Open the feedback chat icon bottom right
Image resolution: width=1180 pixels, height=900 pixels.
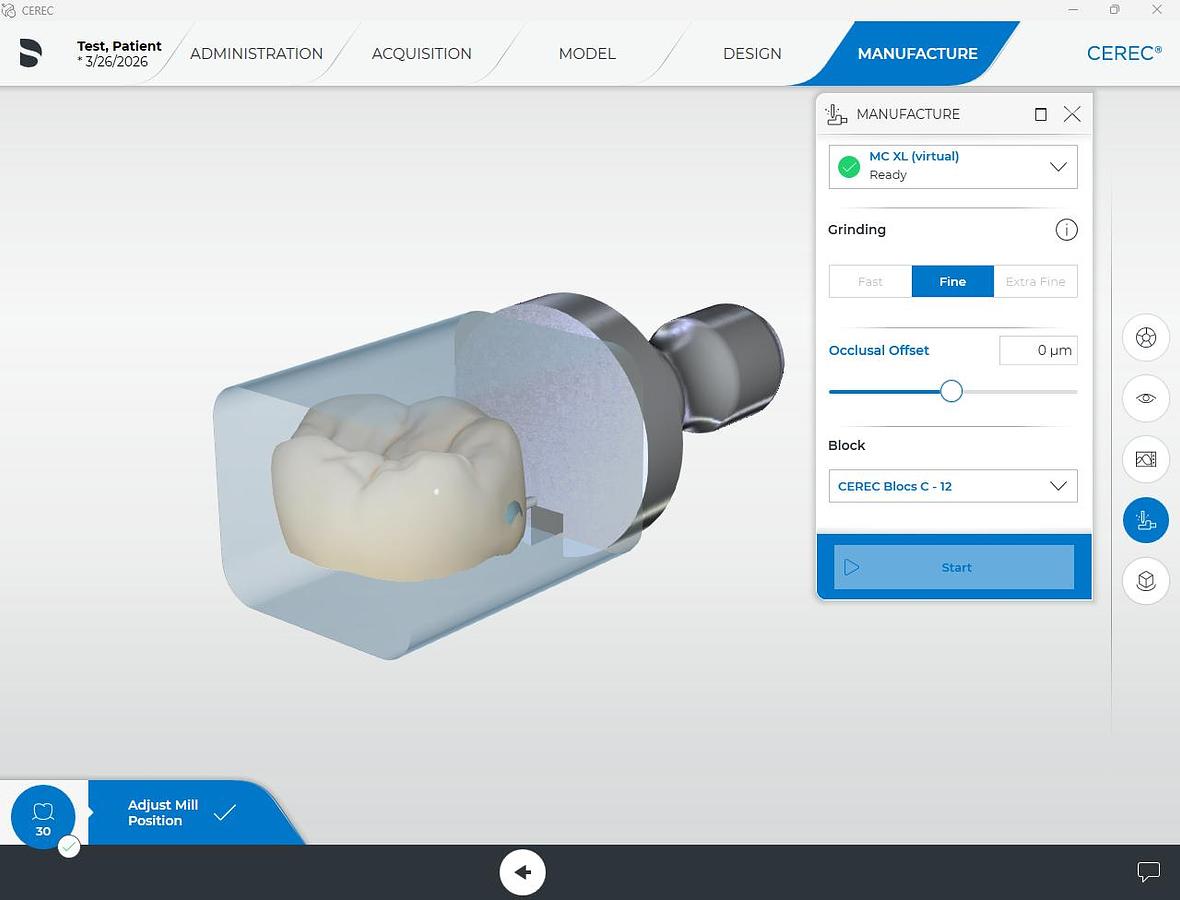click(x=1148, y=871)
